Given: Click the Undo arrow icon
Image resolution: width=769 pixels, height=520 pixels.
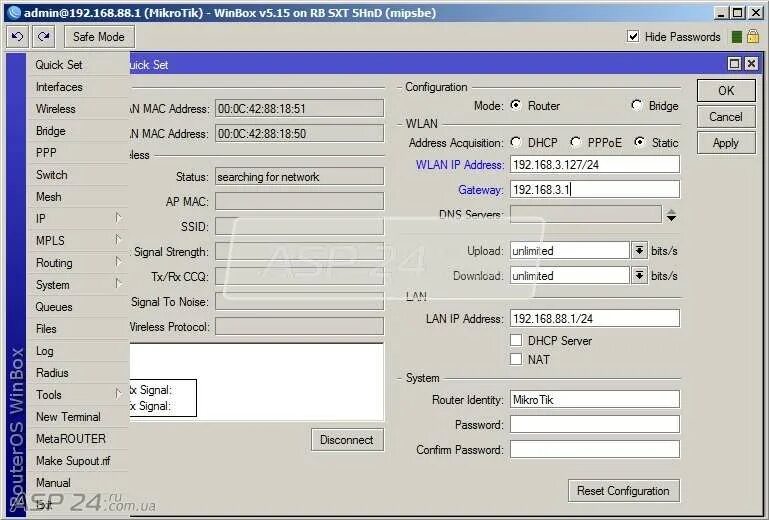Looking at the screenshot, I should (18, 37).
